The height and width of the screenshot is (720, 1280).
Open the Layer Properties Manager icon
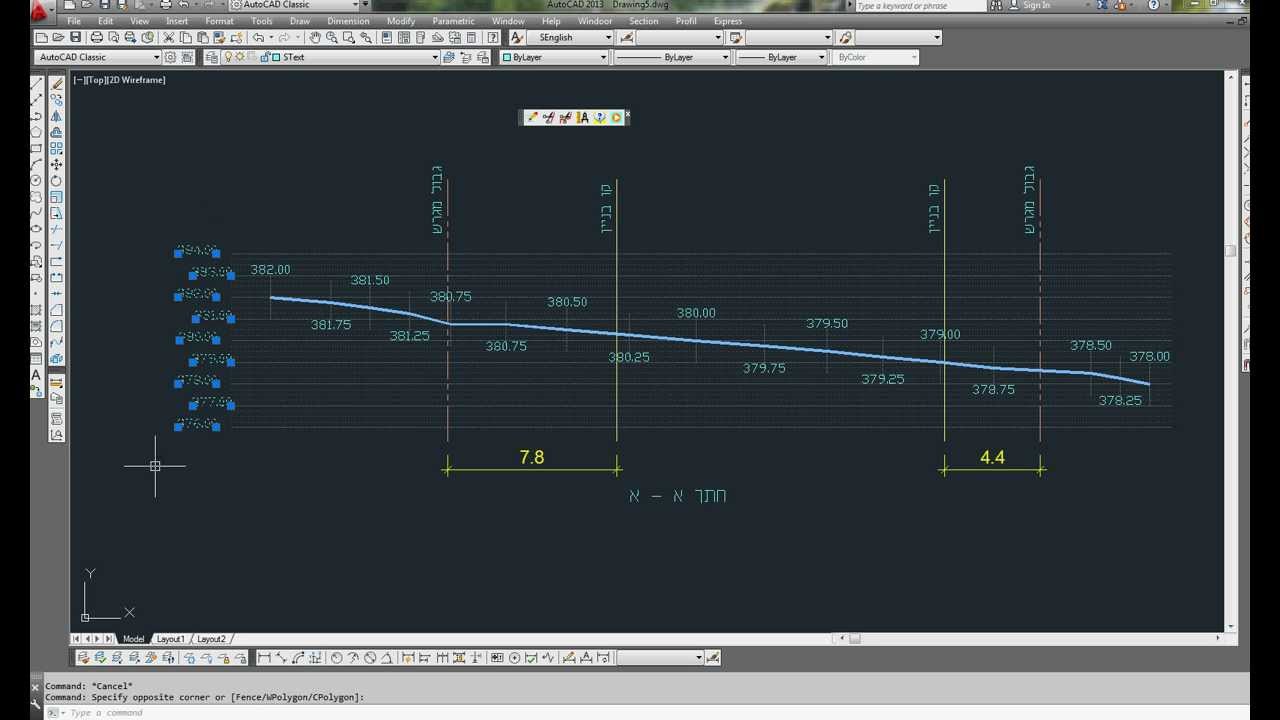click(212, 57)
